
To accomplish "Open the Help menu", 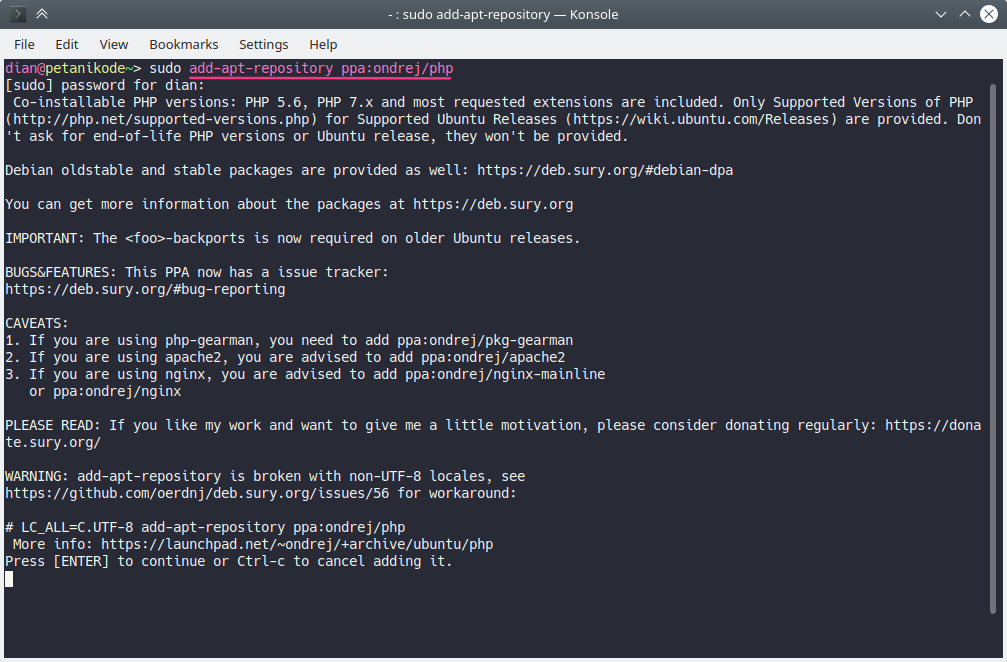I will pos(323,44).
